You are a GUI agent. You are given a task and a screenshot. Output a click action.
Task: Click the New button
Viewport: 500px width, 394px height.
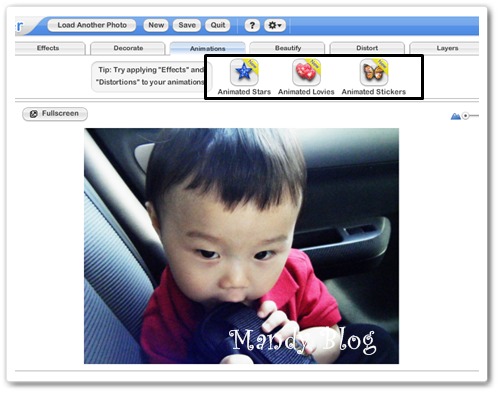tap(156, 25)
